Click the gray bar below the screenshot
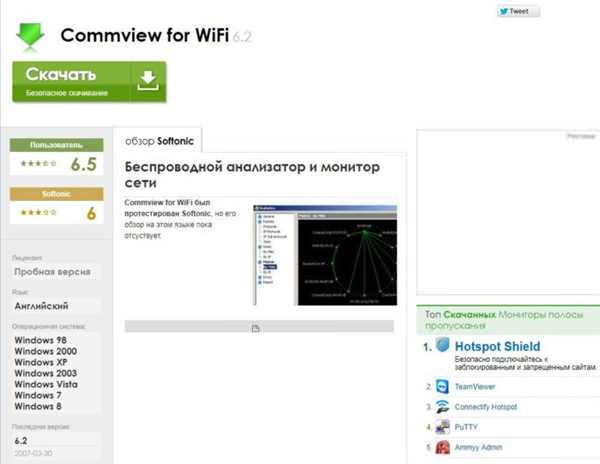This screenshot has width=600, height=464. [259, 327]
